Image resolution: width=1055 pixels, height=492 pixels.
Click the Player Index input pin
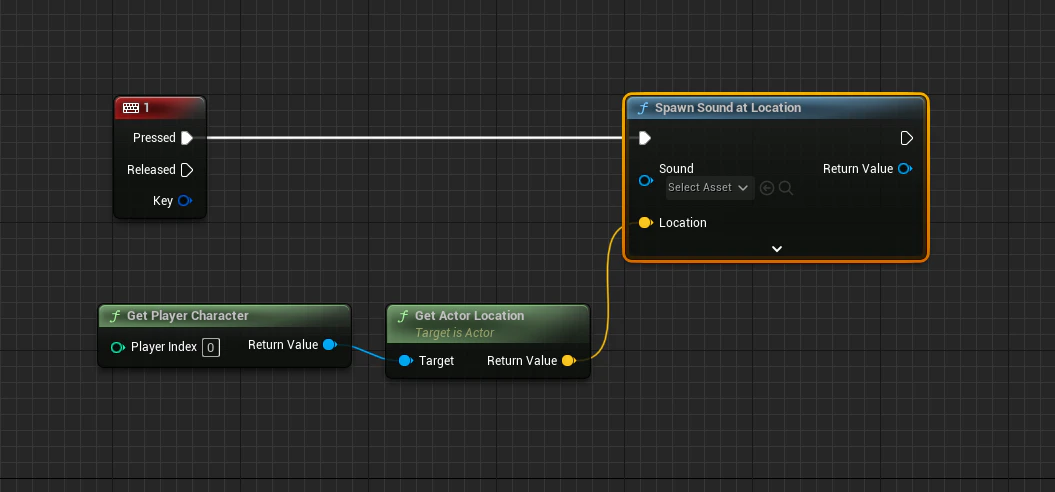pos(118,347)
